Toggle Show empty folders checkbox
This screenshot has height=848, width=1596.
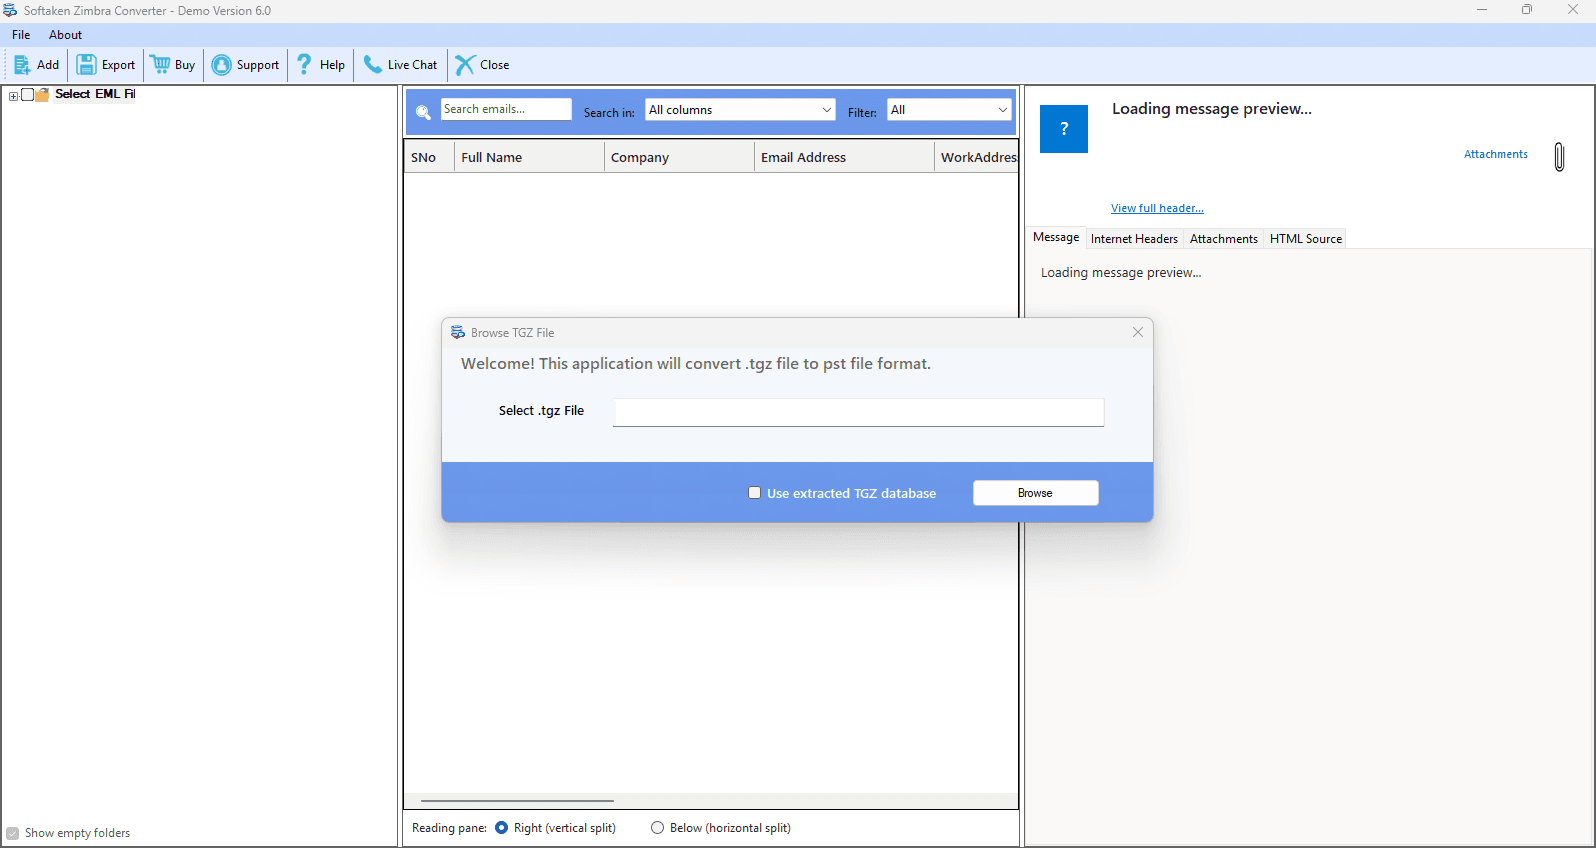[x=13, y=833]
